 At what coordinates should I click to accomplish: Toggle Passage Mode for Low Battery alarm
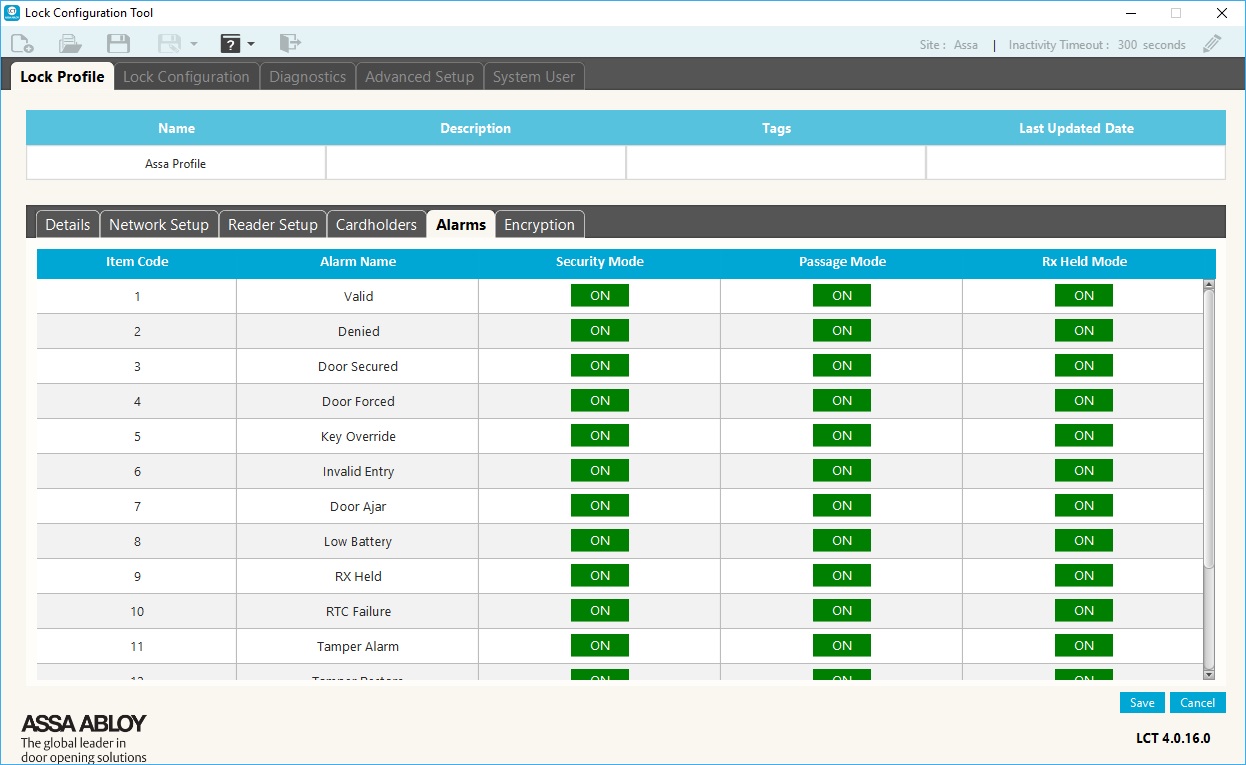tap(842, 541)
